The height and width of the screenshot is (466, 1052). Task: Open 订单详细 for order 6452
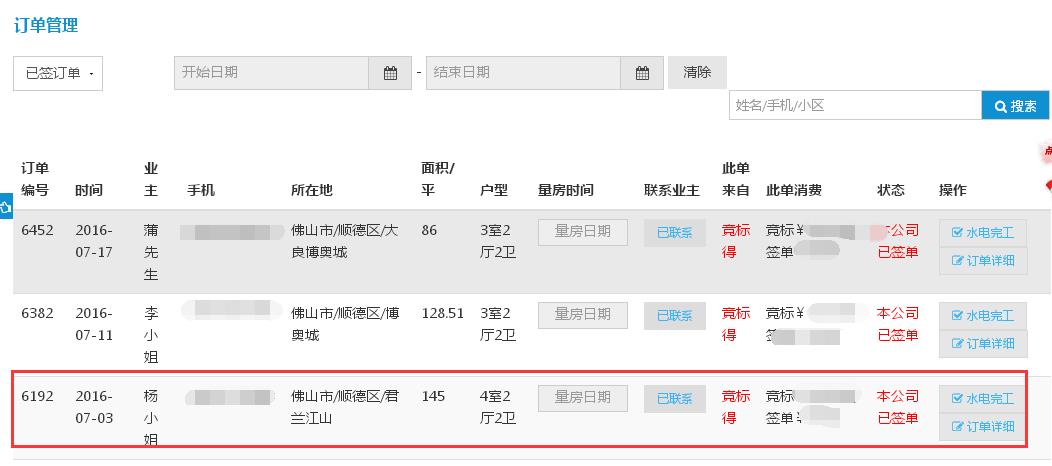pos(983,261)
